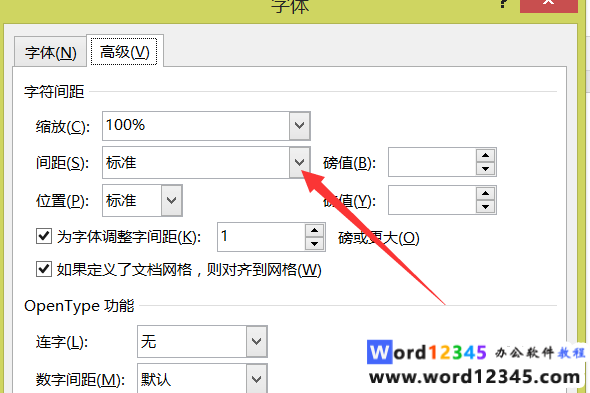The height and width of the screenshot is (393, 590).
Task: Click the 间距 field showing 标准
Action: (196, 163)
